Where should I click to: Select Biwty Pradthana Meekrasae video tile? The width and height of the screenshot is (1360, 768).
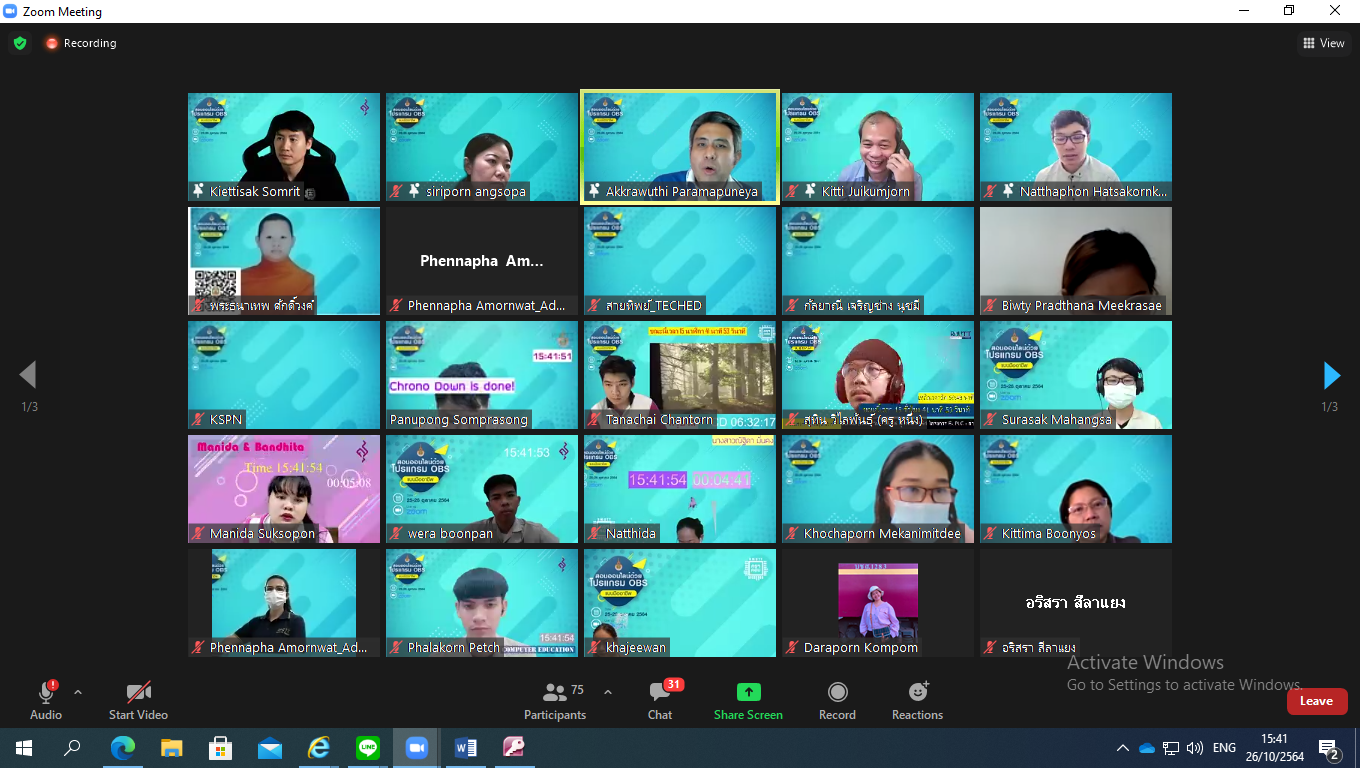coord(1076,261)
